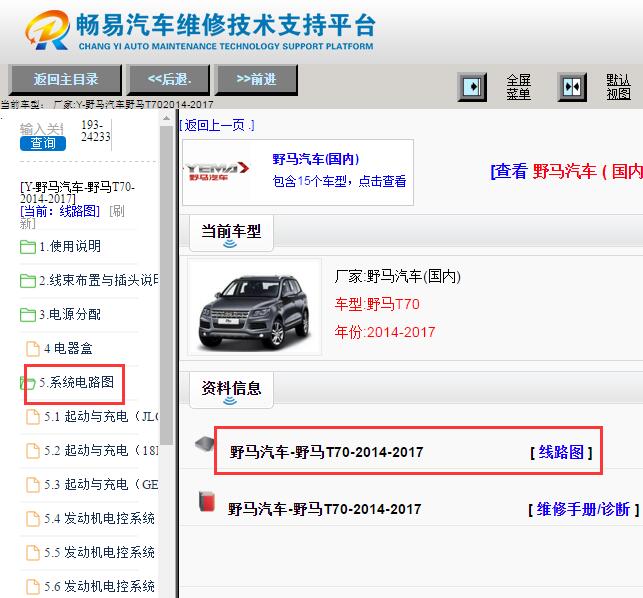Click 包含15个车型，点击查看 link
The height and width of the screenshot is (598, 643).
click(x=340, y=181)
